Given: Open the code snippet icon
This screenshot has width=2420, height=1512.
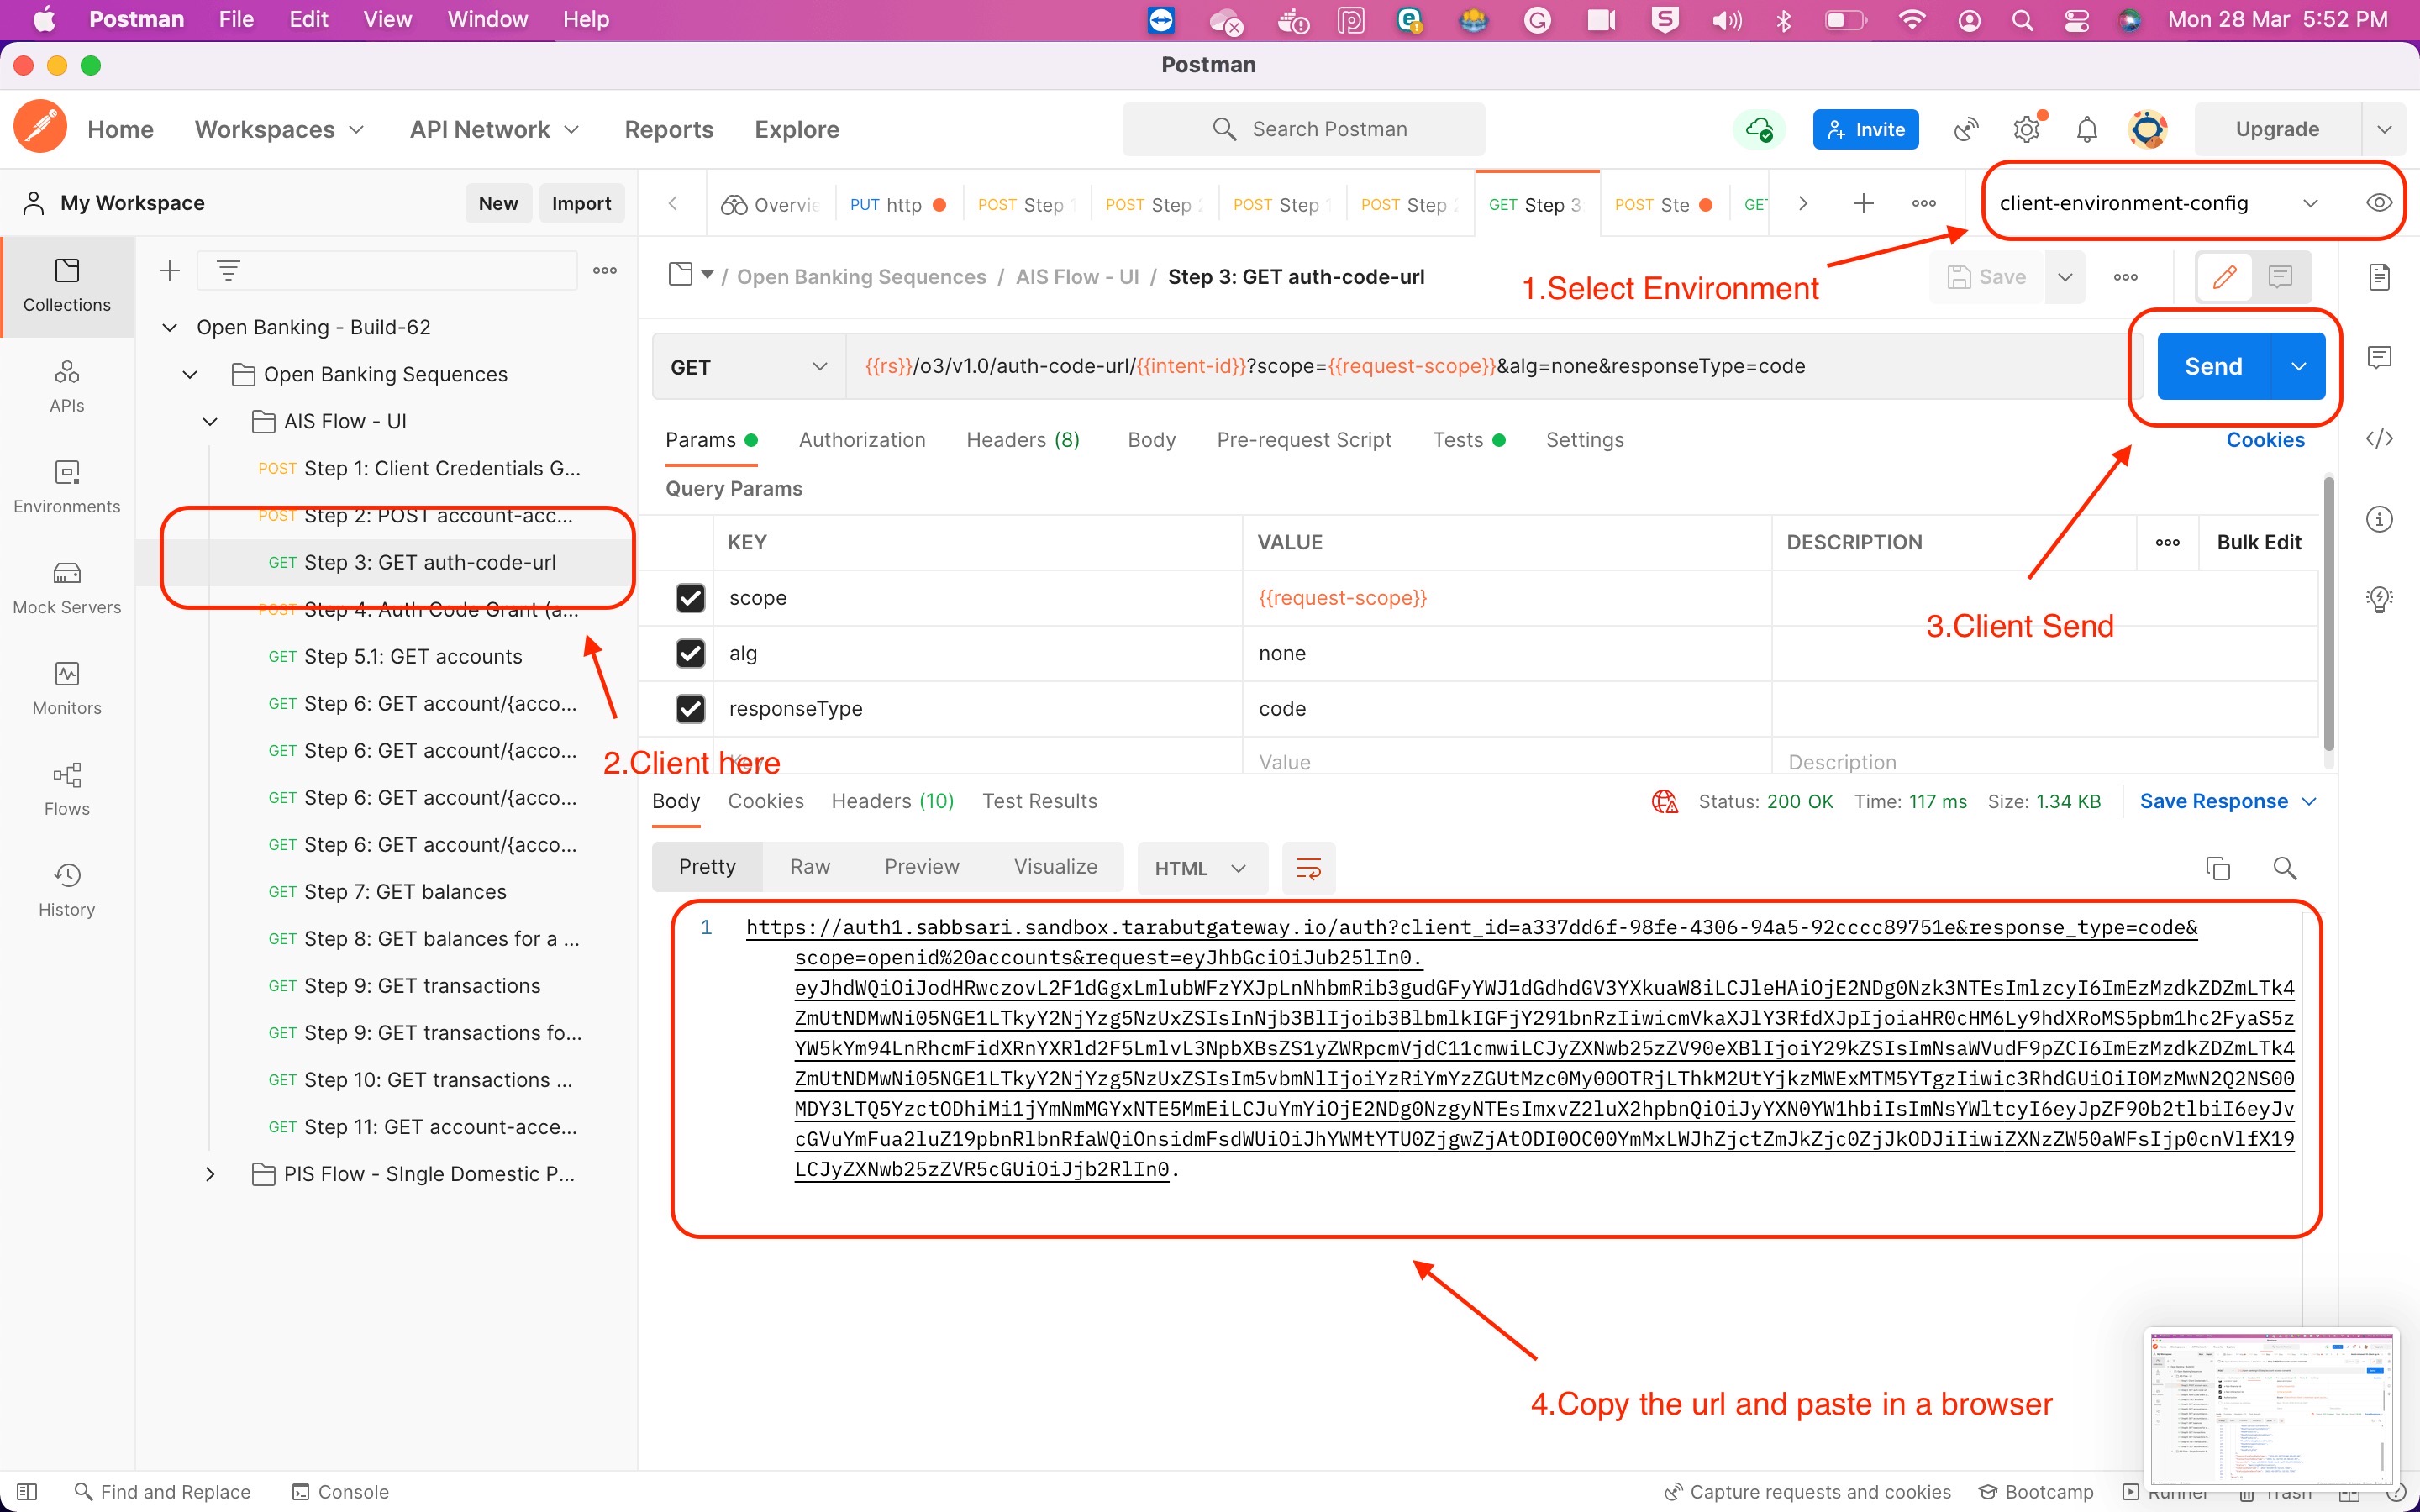Looking at the screenshot, I should click(2380, 438).
